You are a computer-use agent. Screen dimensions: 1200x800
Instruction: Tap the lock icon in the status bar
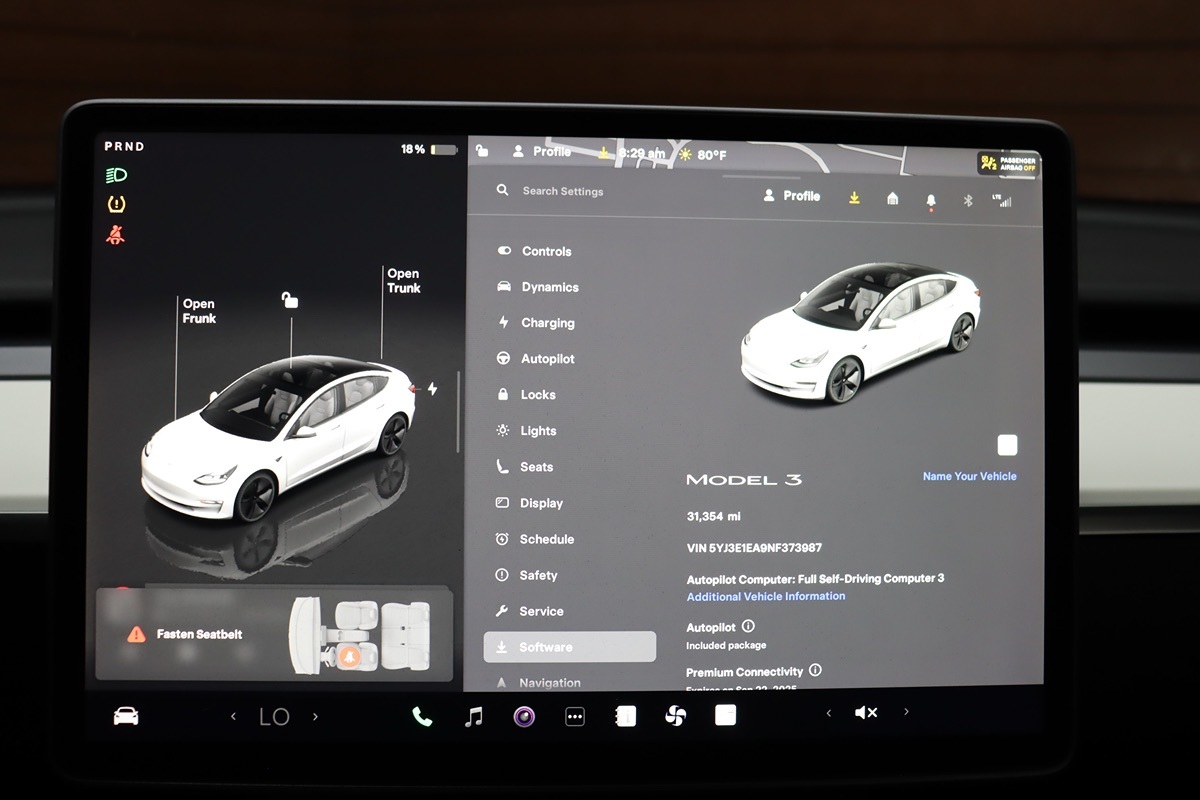coord(482,151)
